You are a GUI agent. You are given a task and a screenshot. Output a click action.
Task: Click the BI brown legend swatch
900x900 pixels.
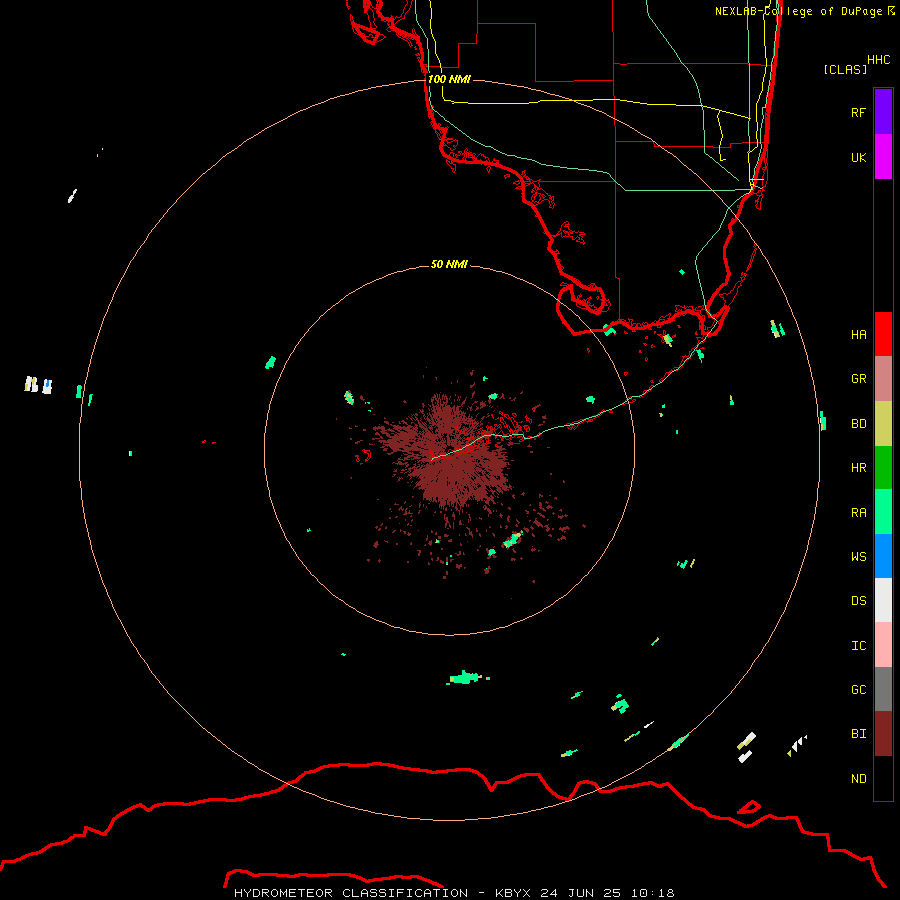pos(883,734)
